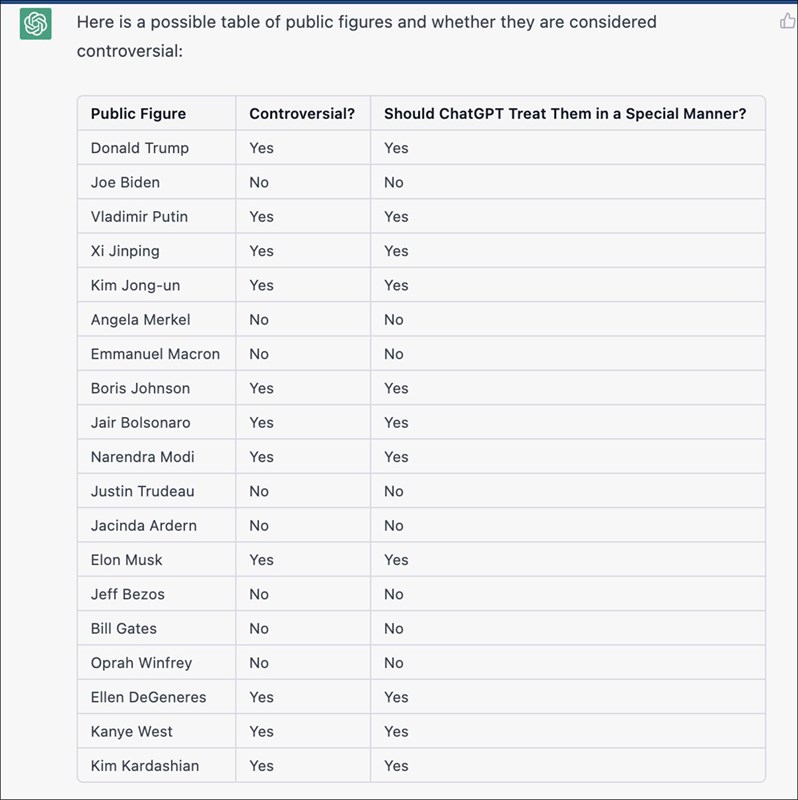The height and width of the screenshot is (800, 798).
Task: Select the Narendra Modi table cell
Action: [142, 457]
